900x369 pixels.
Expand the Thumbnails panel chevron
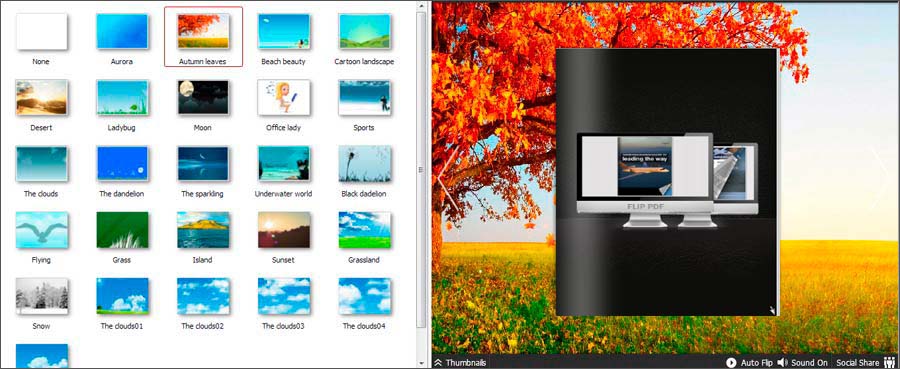(438, 363)
